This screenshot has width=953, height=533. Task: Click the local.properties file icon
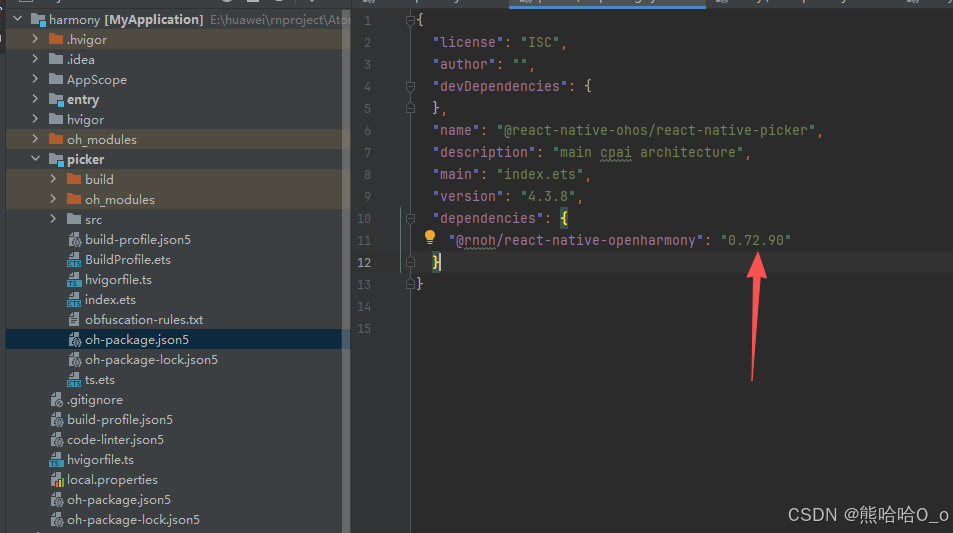(57, 480)
